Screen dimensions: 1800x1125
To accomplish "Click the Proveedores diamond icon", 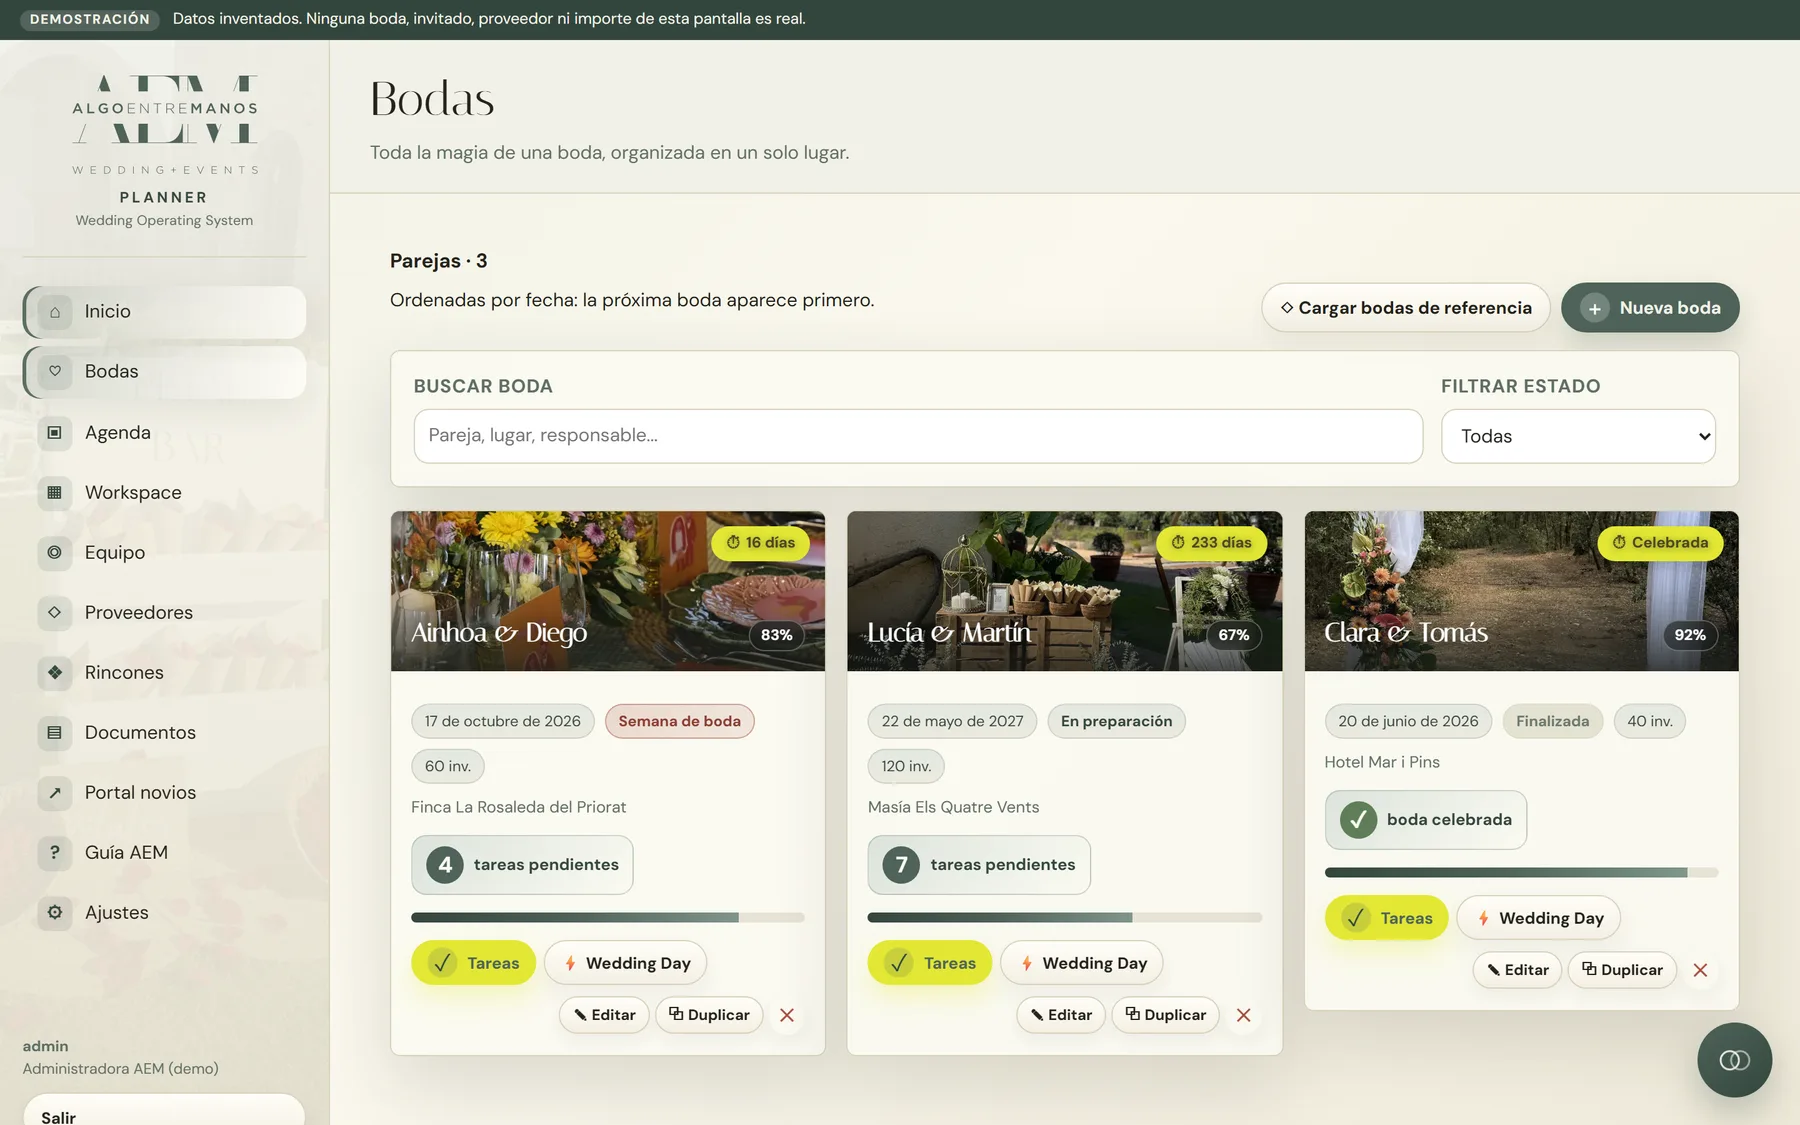I will click(55, 612).
